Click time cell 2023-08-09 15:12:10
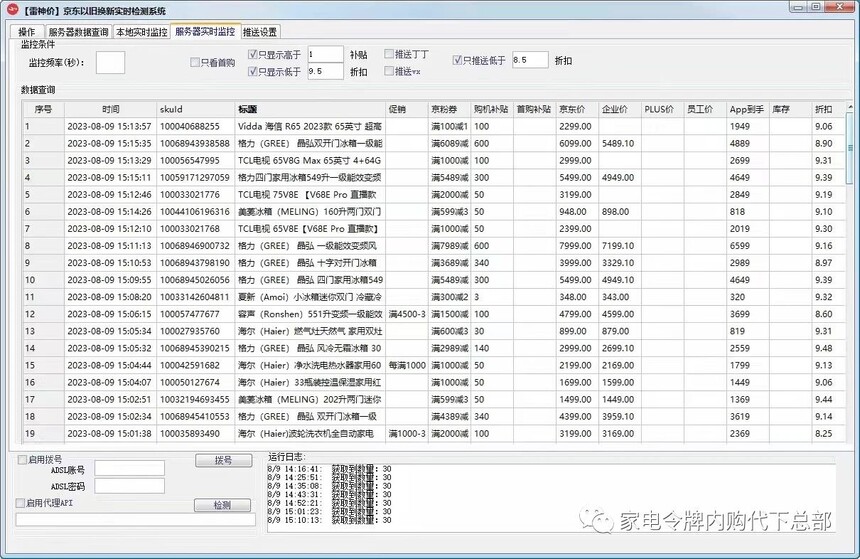The width and height of the screenshot is (860, 559). pos(109,228)
